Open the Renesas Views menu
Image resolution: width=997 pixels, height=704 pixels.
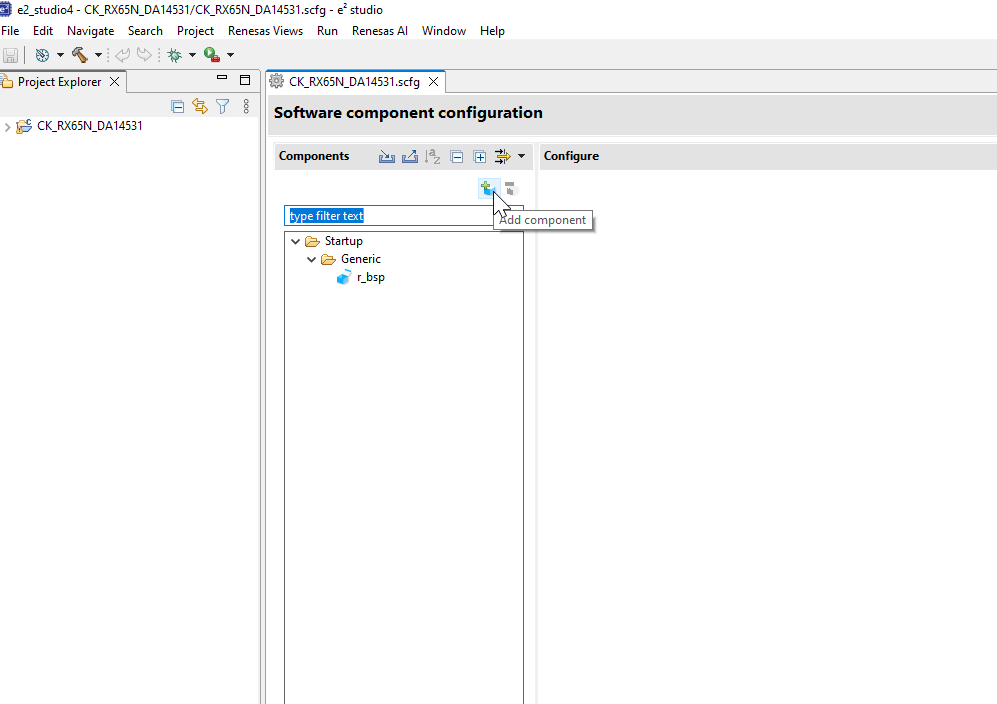click(265, 31)
